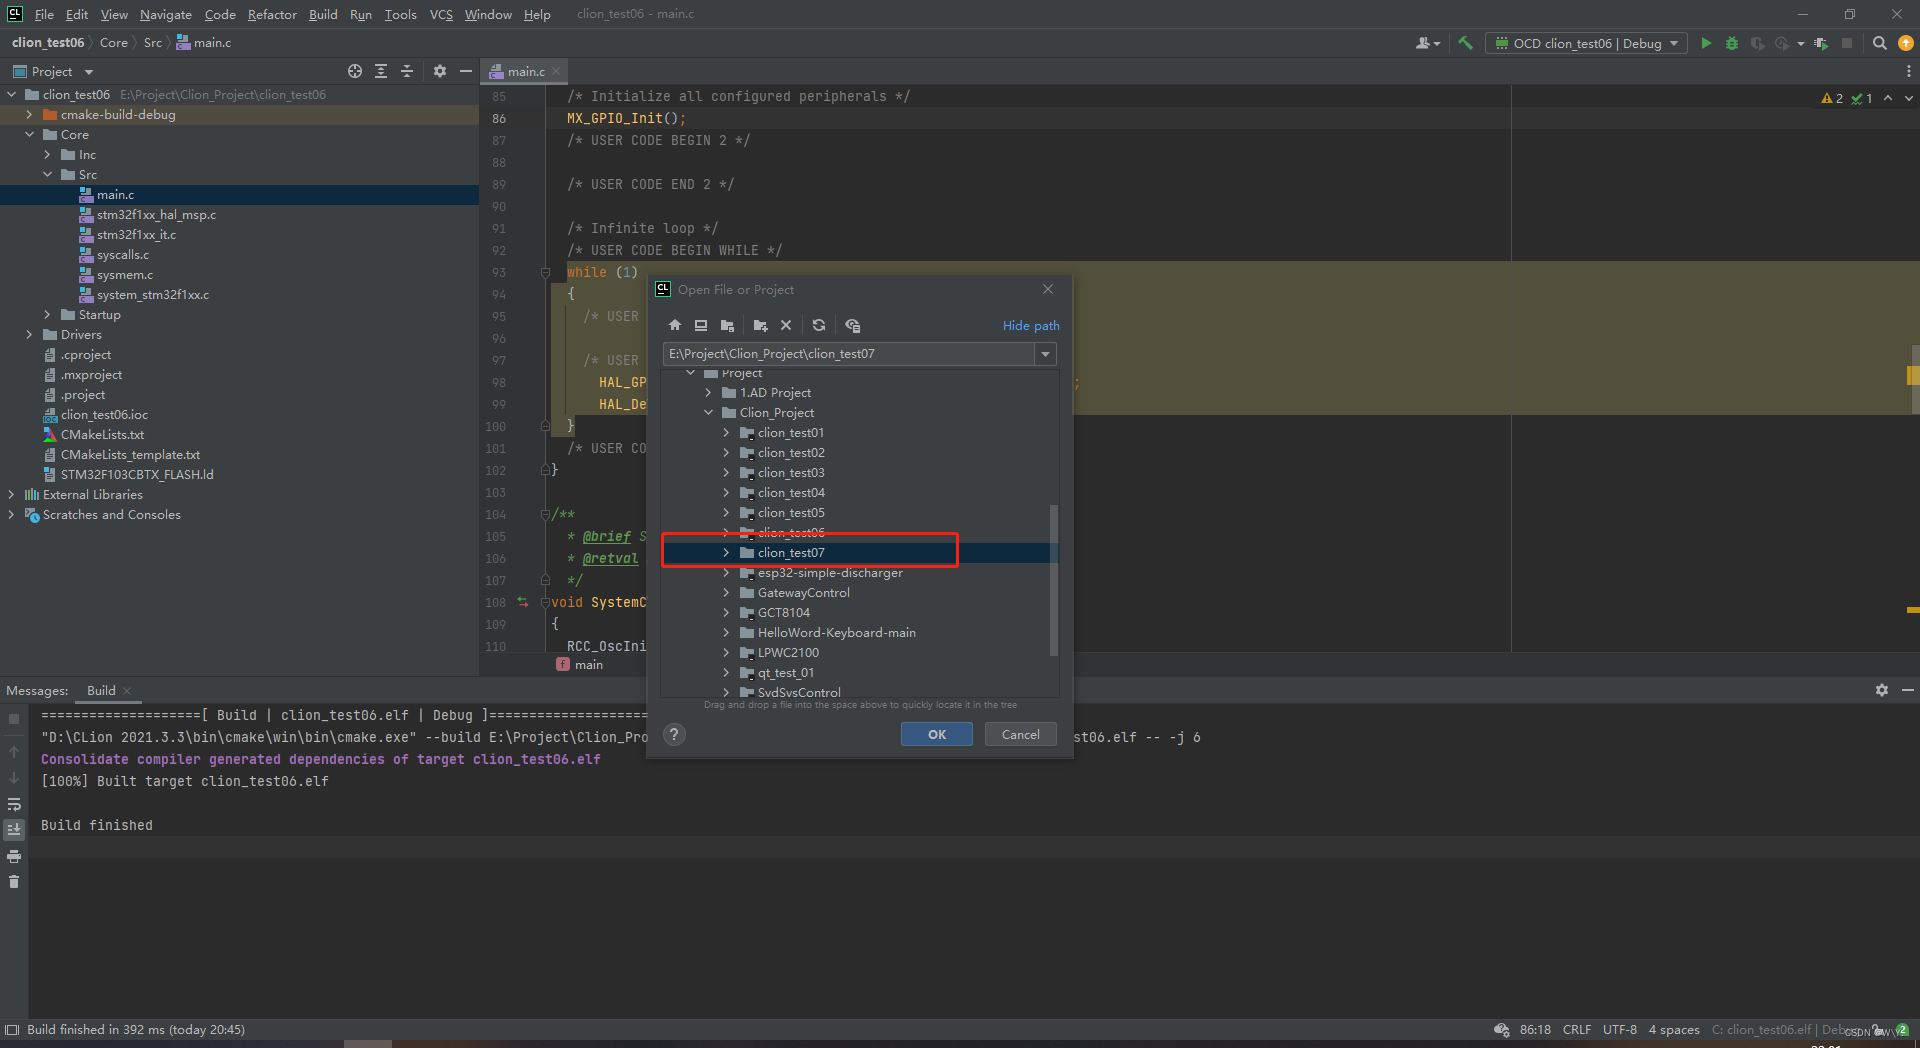The height and width of the screenshot is (1048, 1920).
Task: Change line ending via CRLF indicator
Action: (x=1577, y=1029)
